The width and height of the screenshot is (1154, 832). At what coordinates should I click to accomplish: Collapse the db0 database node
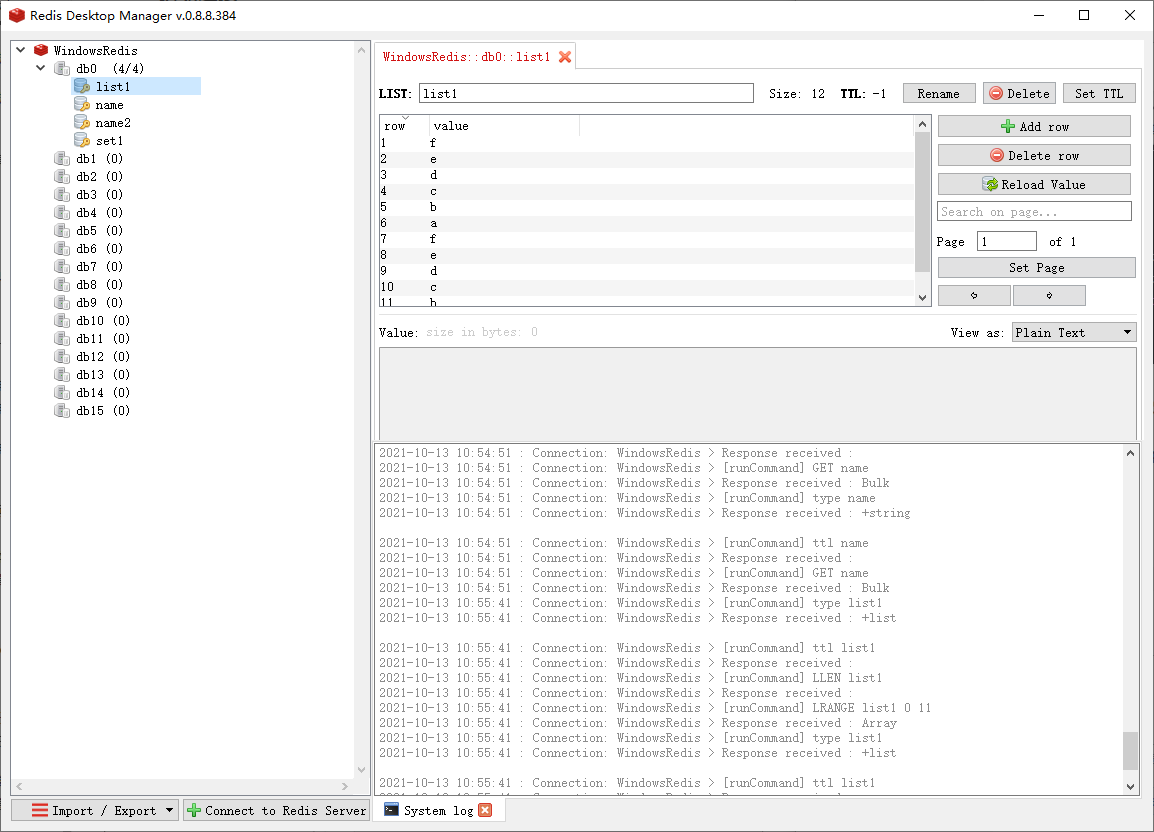click(41, 68)
